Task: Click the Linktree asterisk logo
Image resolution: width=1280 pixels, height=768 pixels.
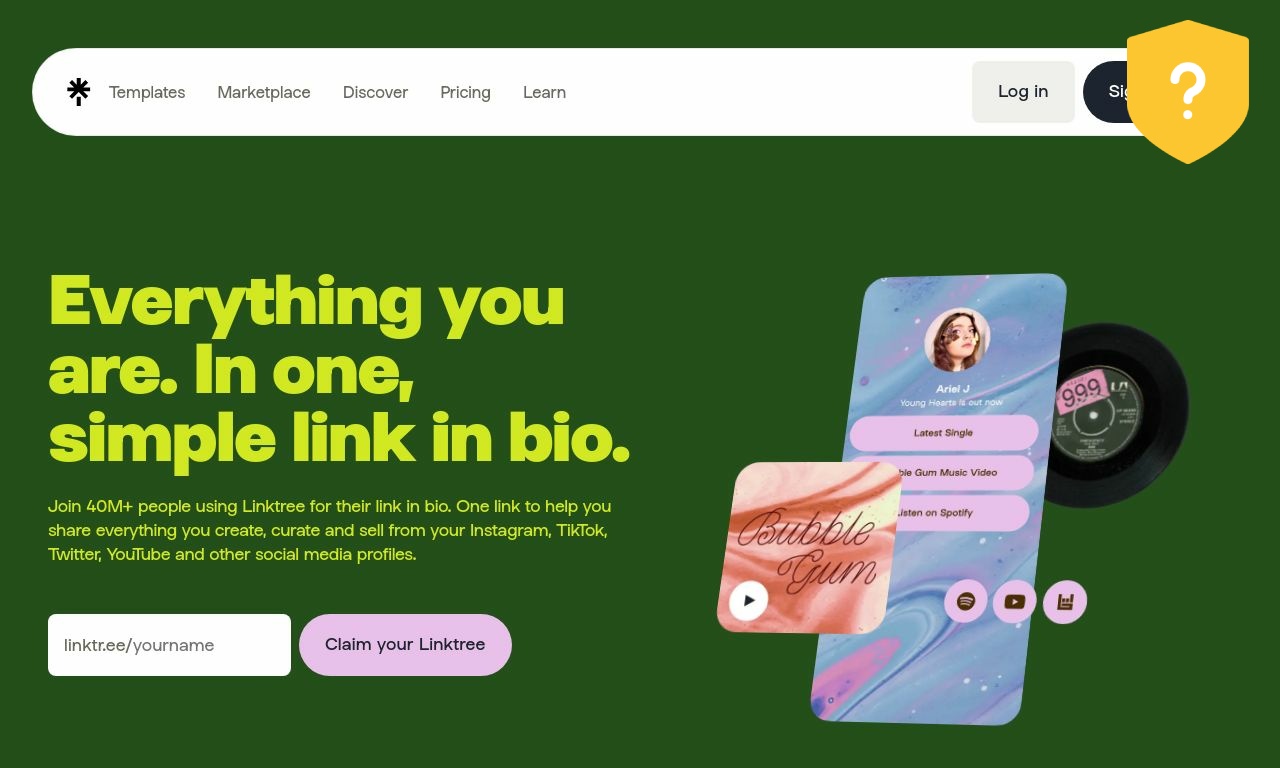Action: coord(78,92)
